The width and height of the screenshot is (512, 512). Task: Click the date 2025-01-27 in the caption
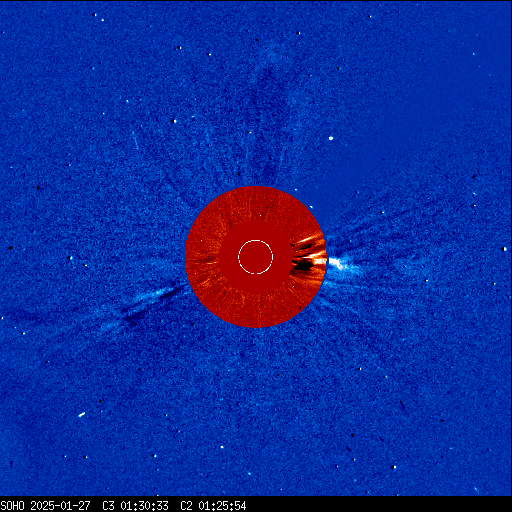coord(60,506)
